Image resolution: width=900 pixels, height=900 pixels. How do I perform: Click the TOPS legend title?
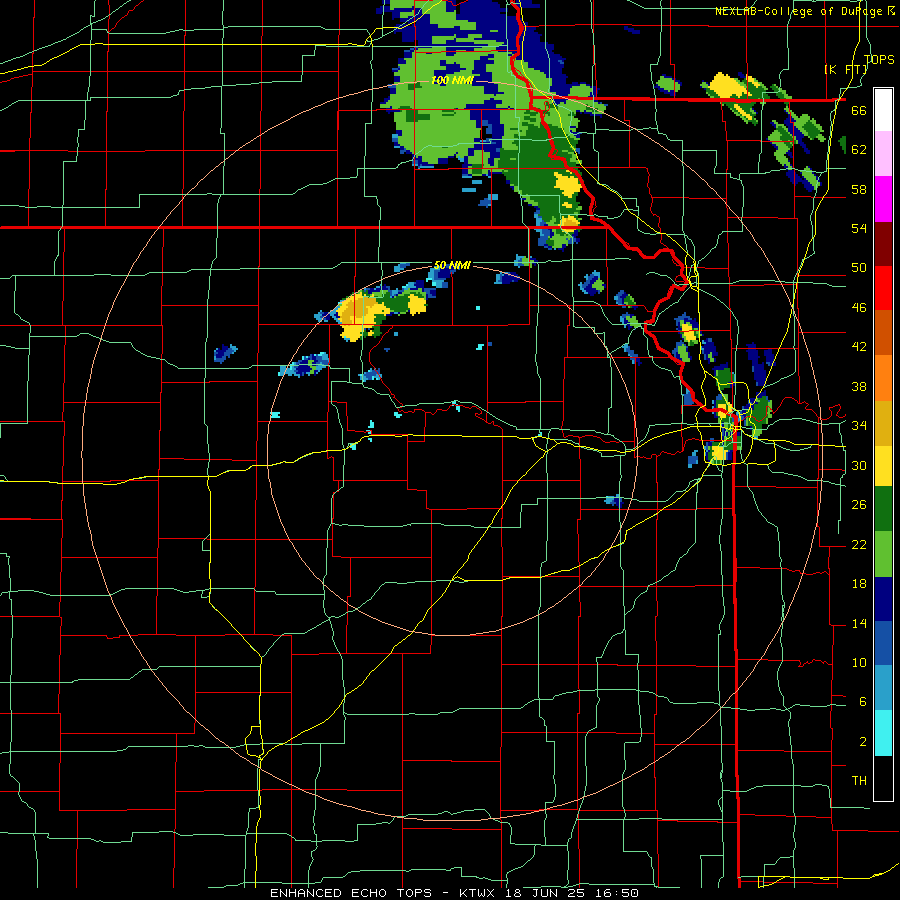pyautogui.click(x=879, y=59)
